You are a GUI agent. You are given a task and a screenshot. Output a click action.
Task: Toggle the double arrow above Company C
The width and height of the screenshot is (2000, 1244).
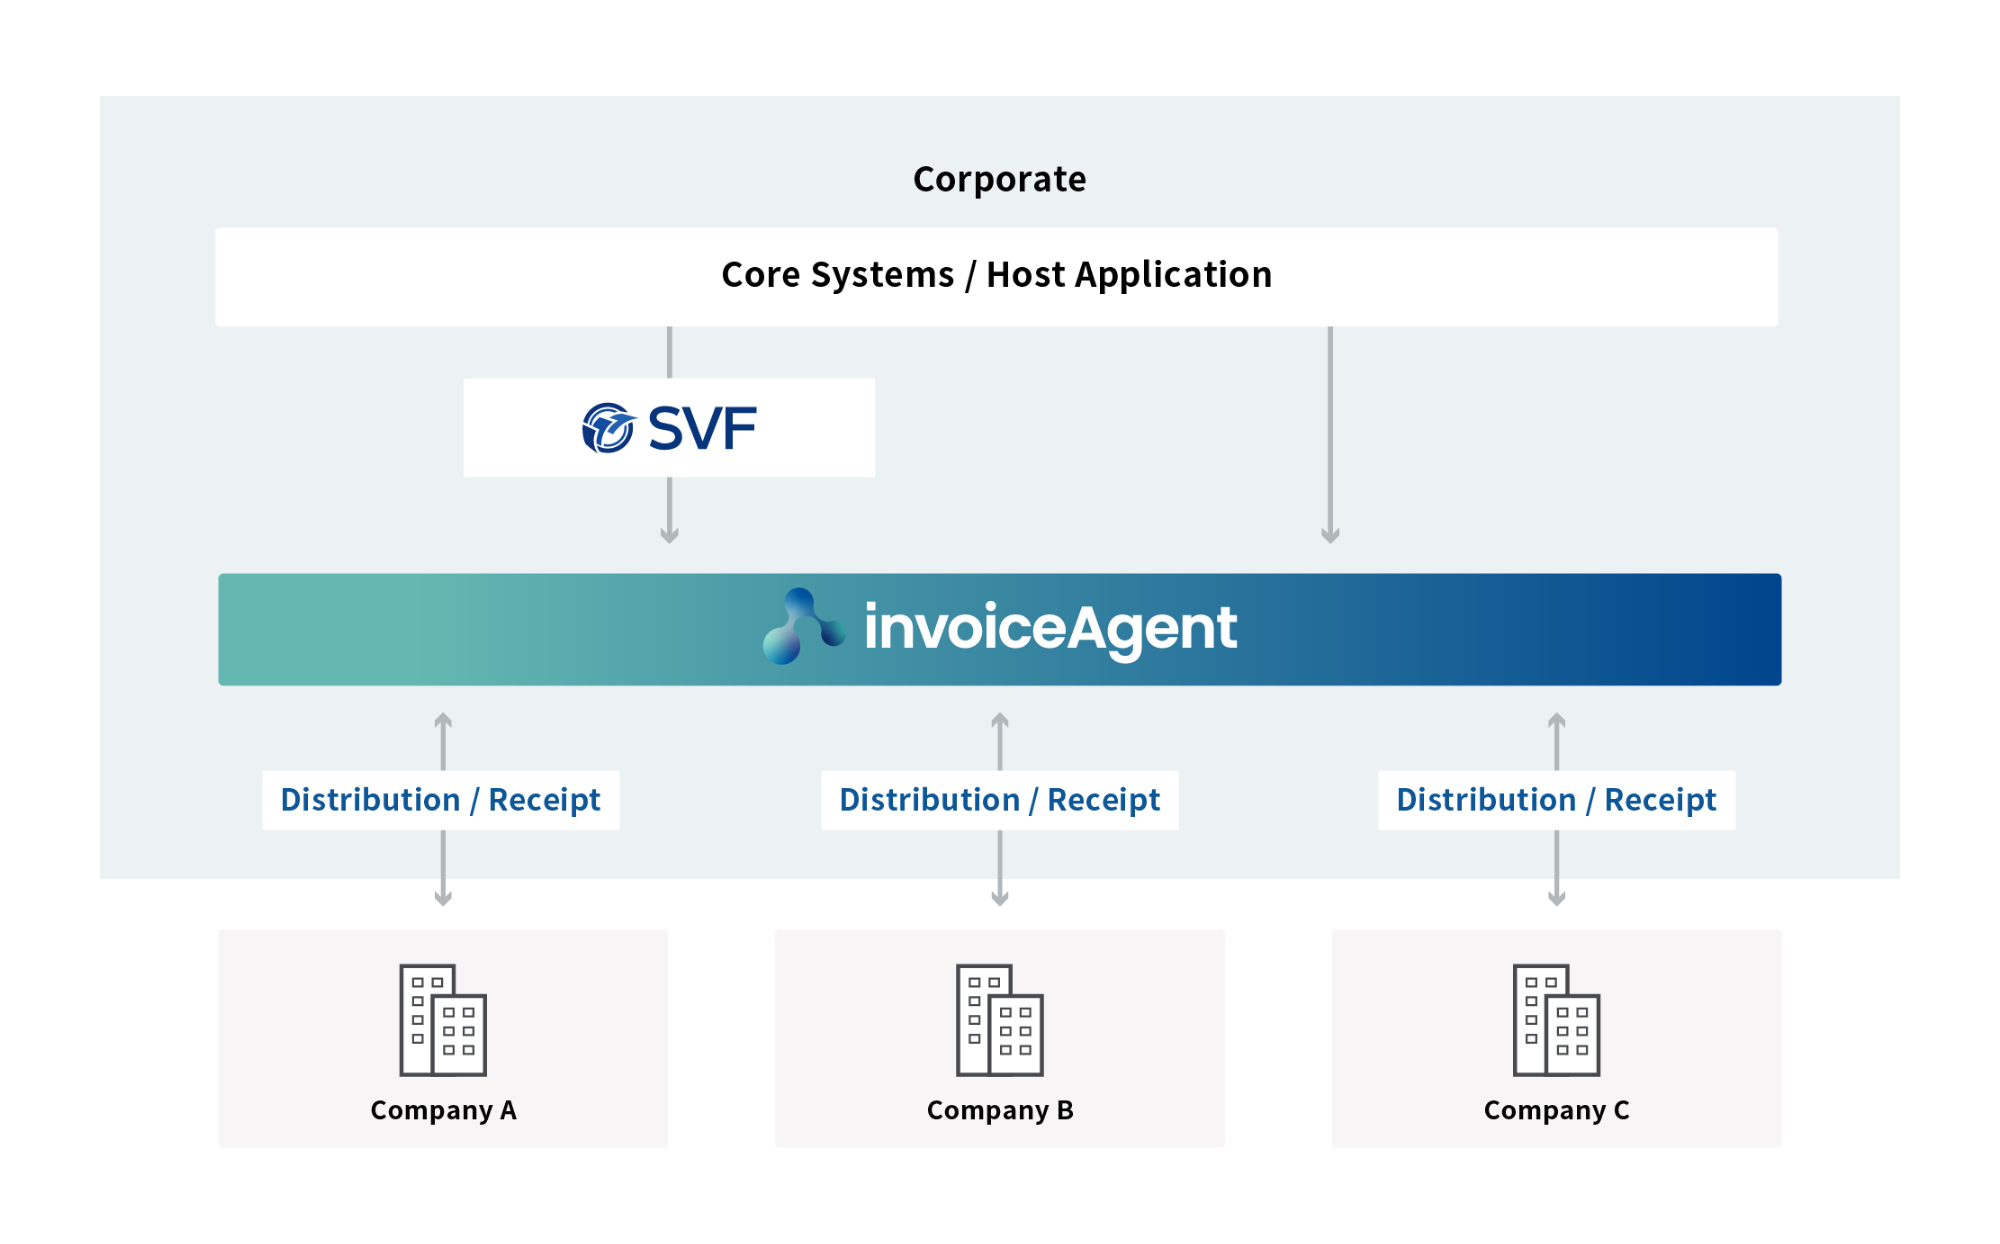tap(1554, 740)
